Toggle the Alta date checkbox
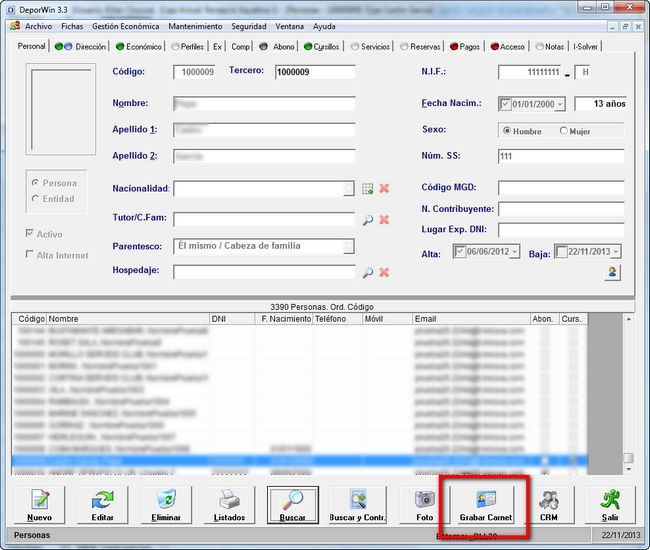 (460, 251)
